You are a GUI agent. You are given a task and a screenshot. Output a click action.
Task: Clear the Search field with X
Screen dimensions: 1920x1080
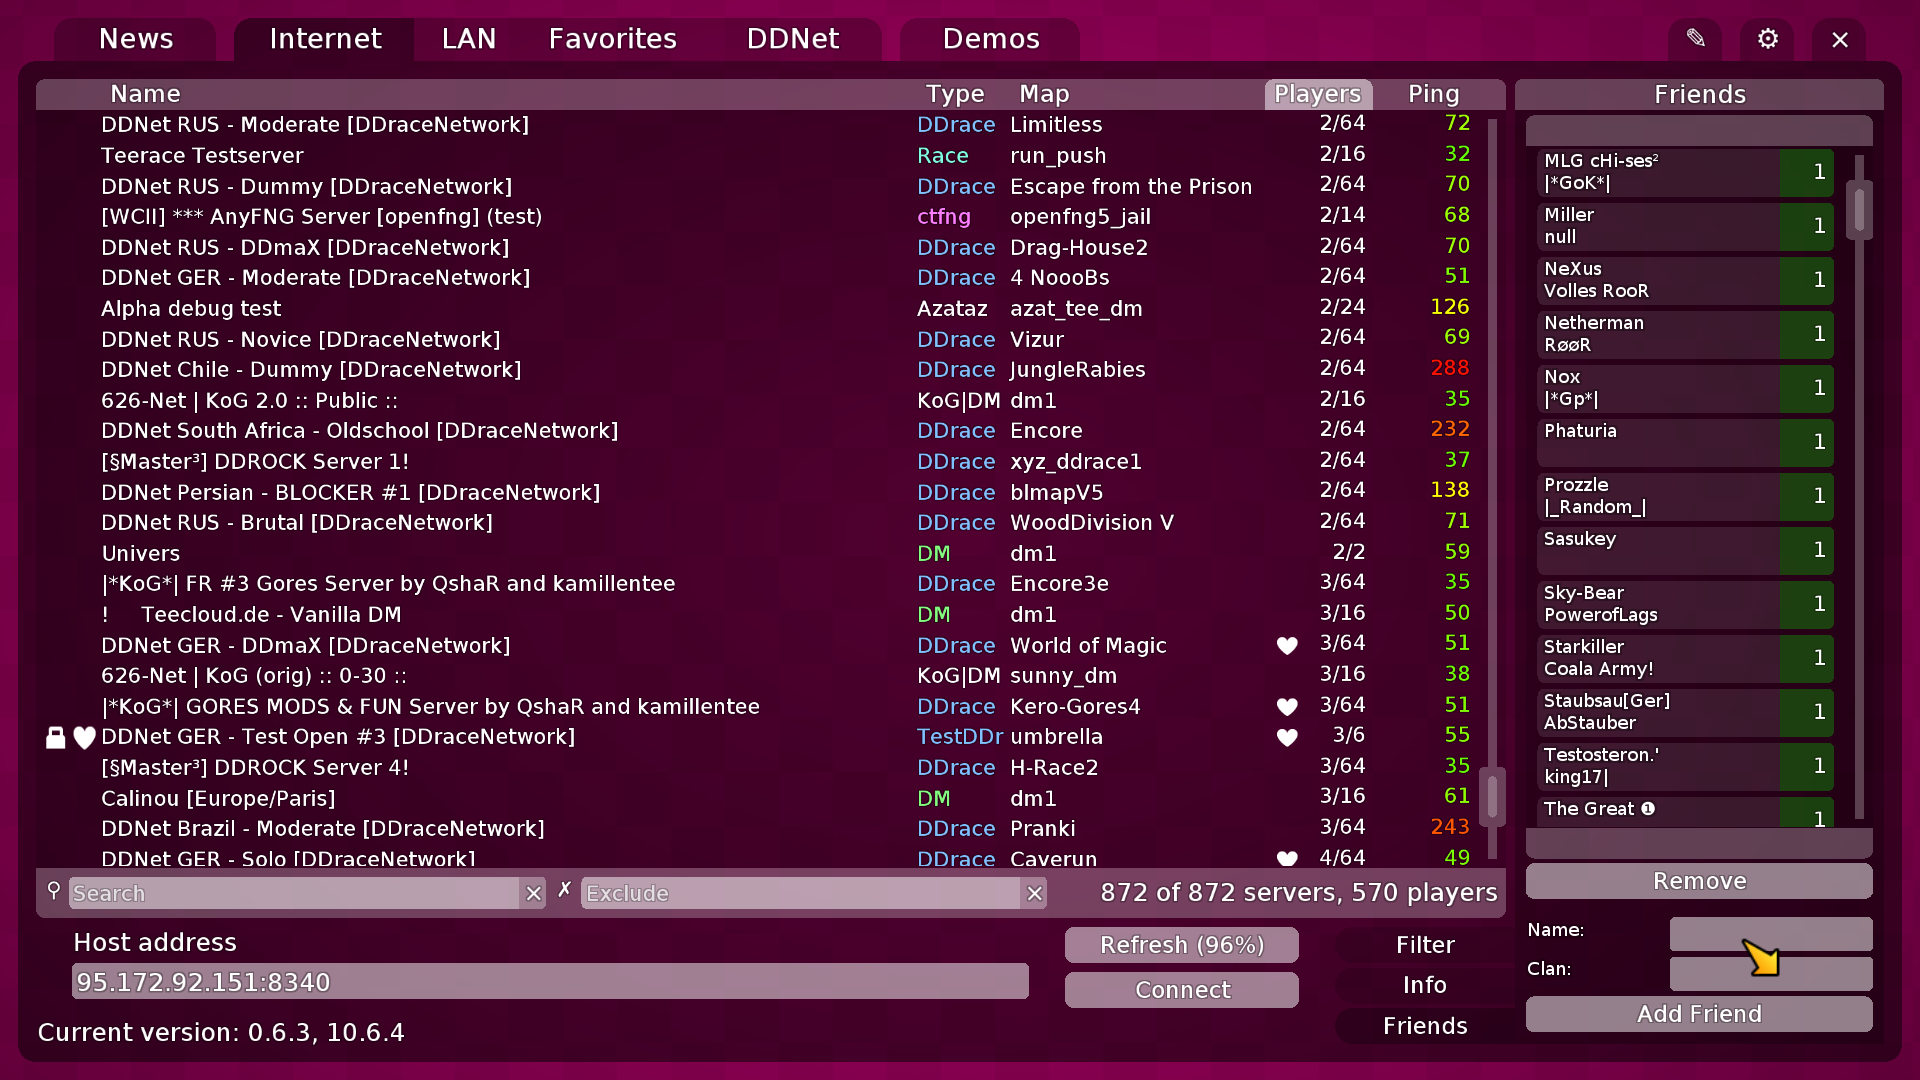[534, 893]
